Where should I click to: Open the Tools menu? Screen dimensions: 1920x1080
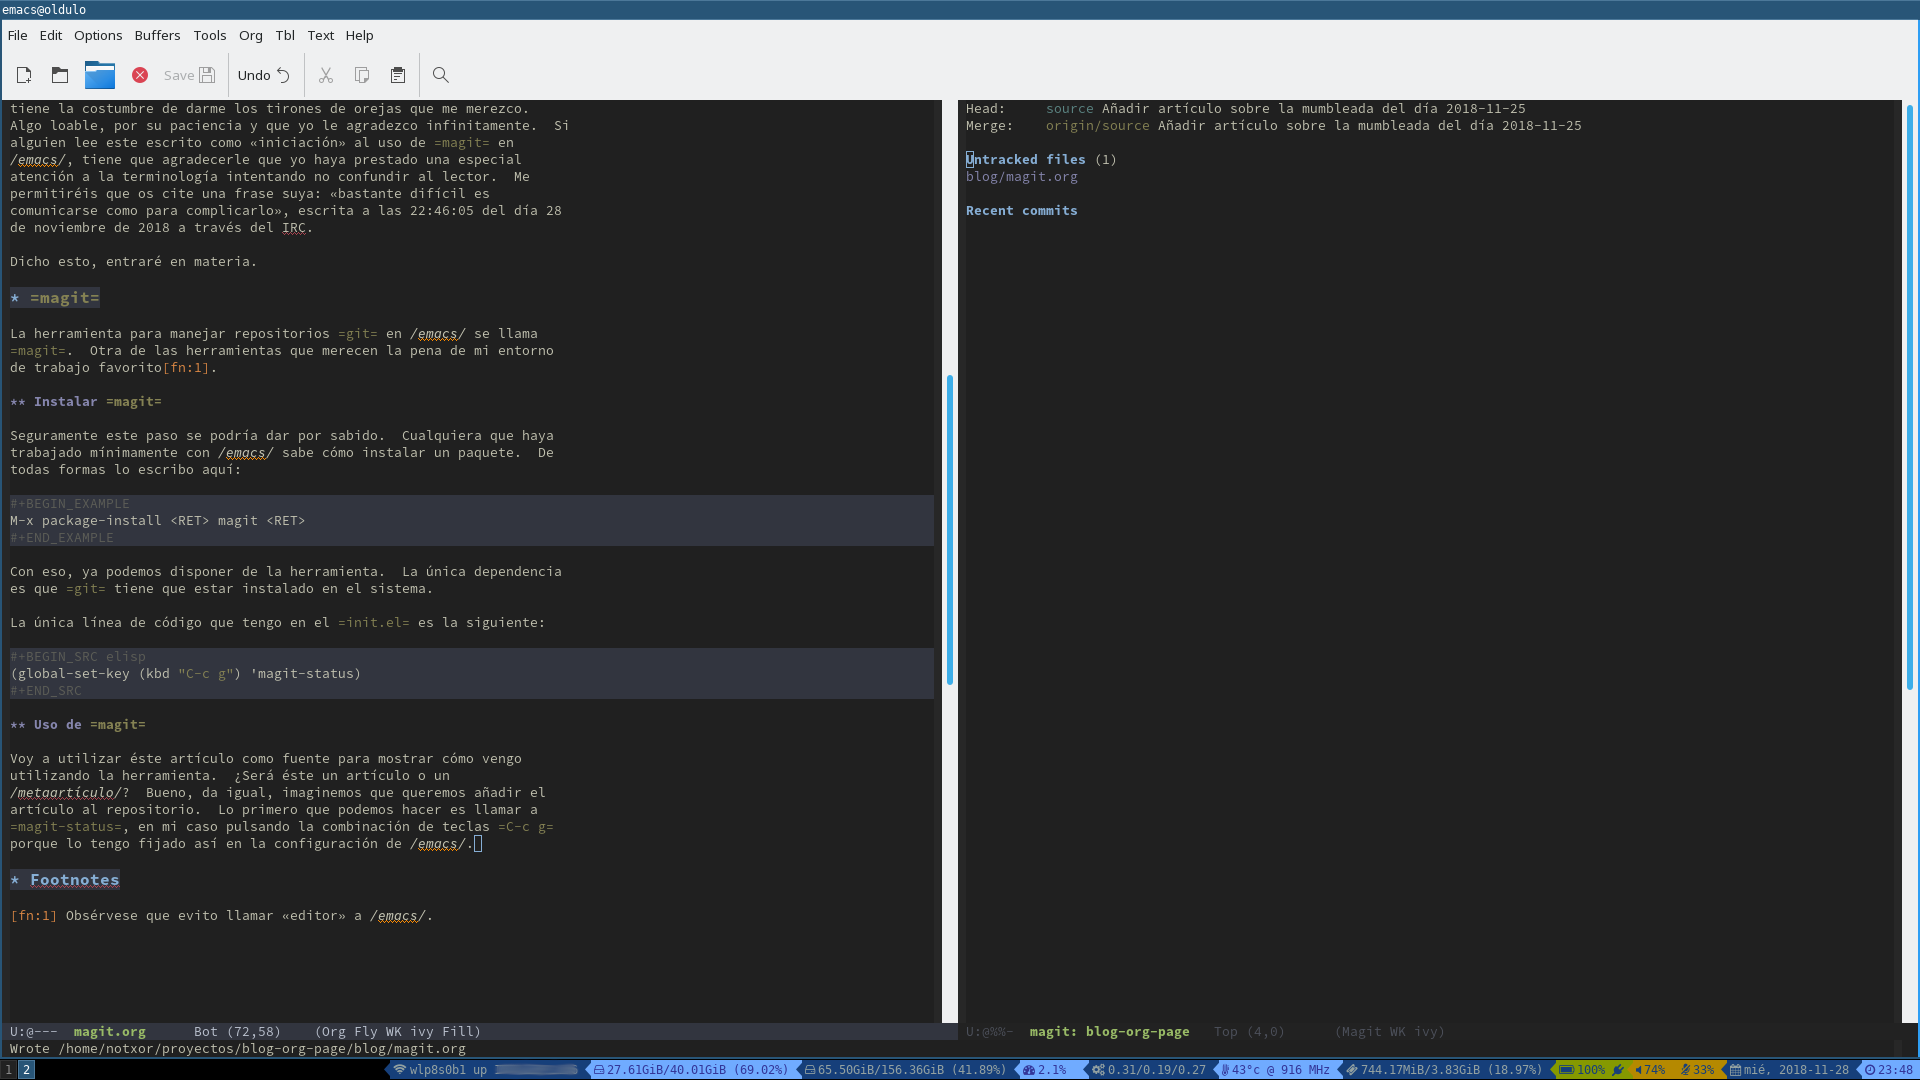tap(210, 35)
